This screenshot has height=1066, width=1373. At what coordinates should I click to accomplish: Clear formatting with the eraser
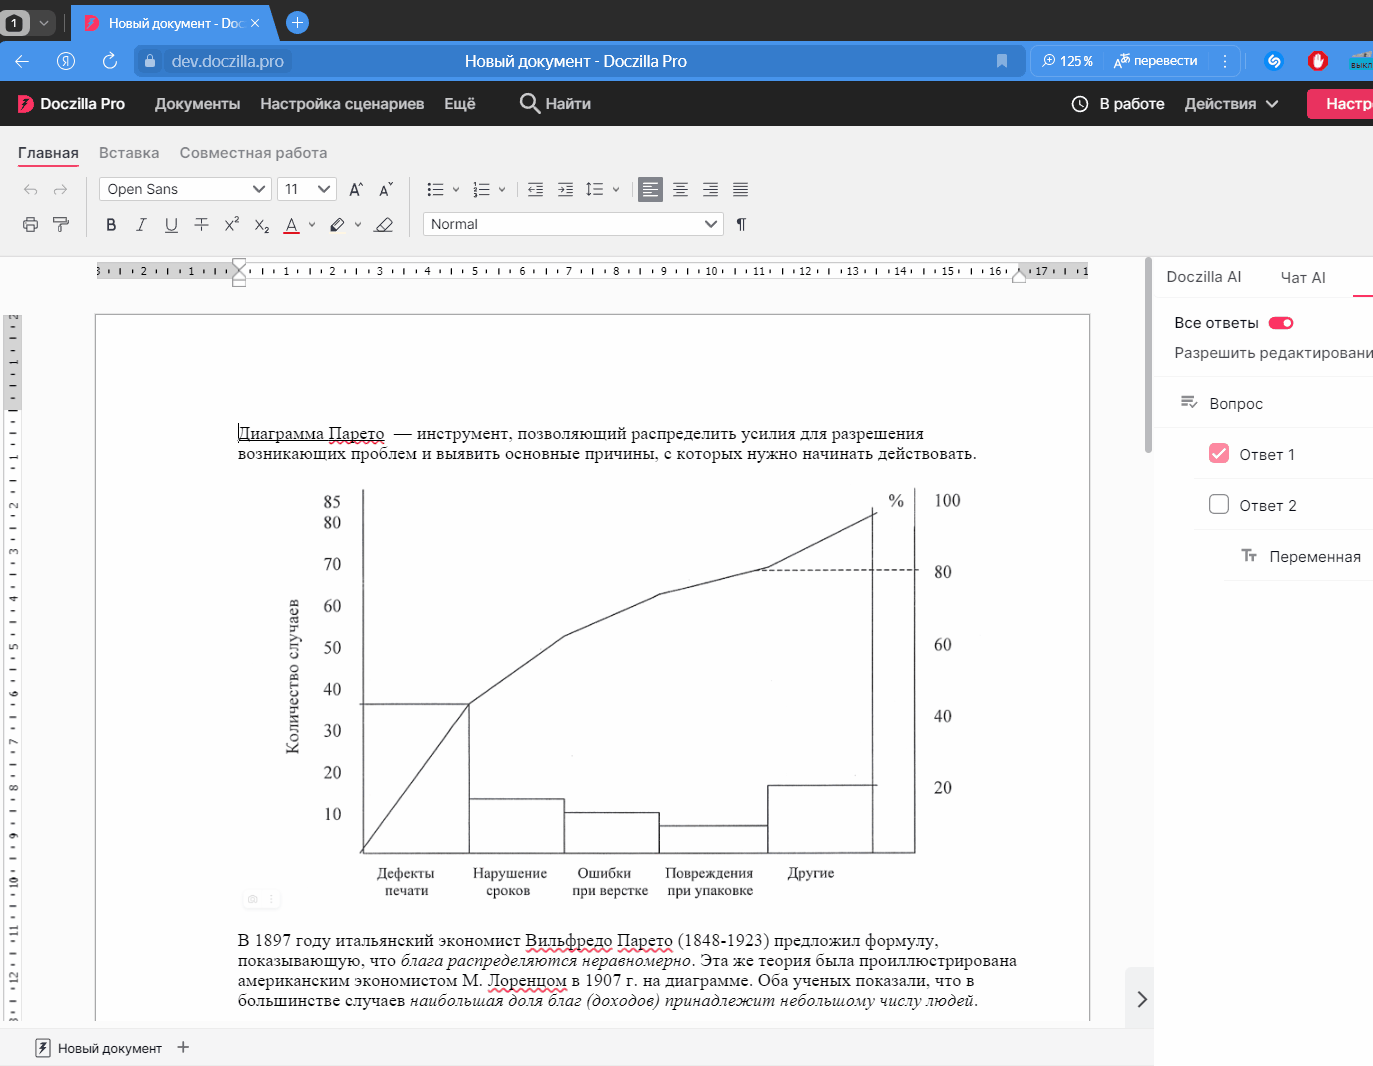point(383,225)
